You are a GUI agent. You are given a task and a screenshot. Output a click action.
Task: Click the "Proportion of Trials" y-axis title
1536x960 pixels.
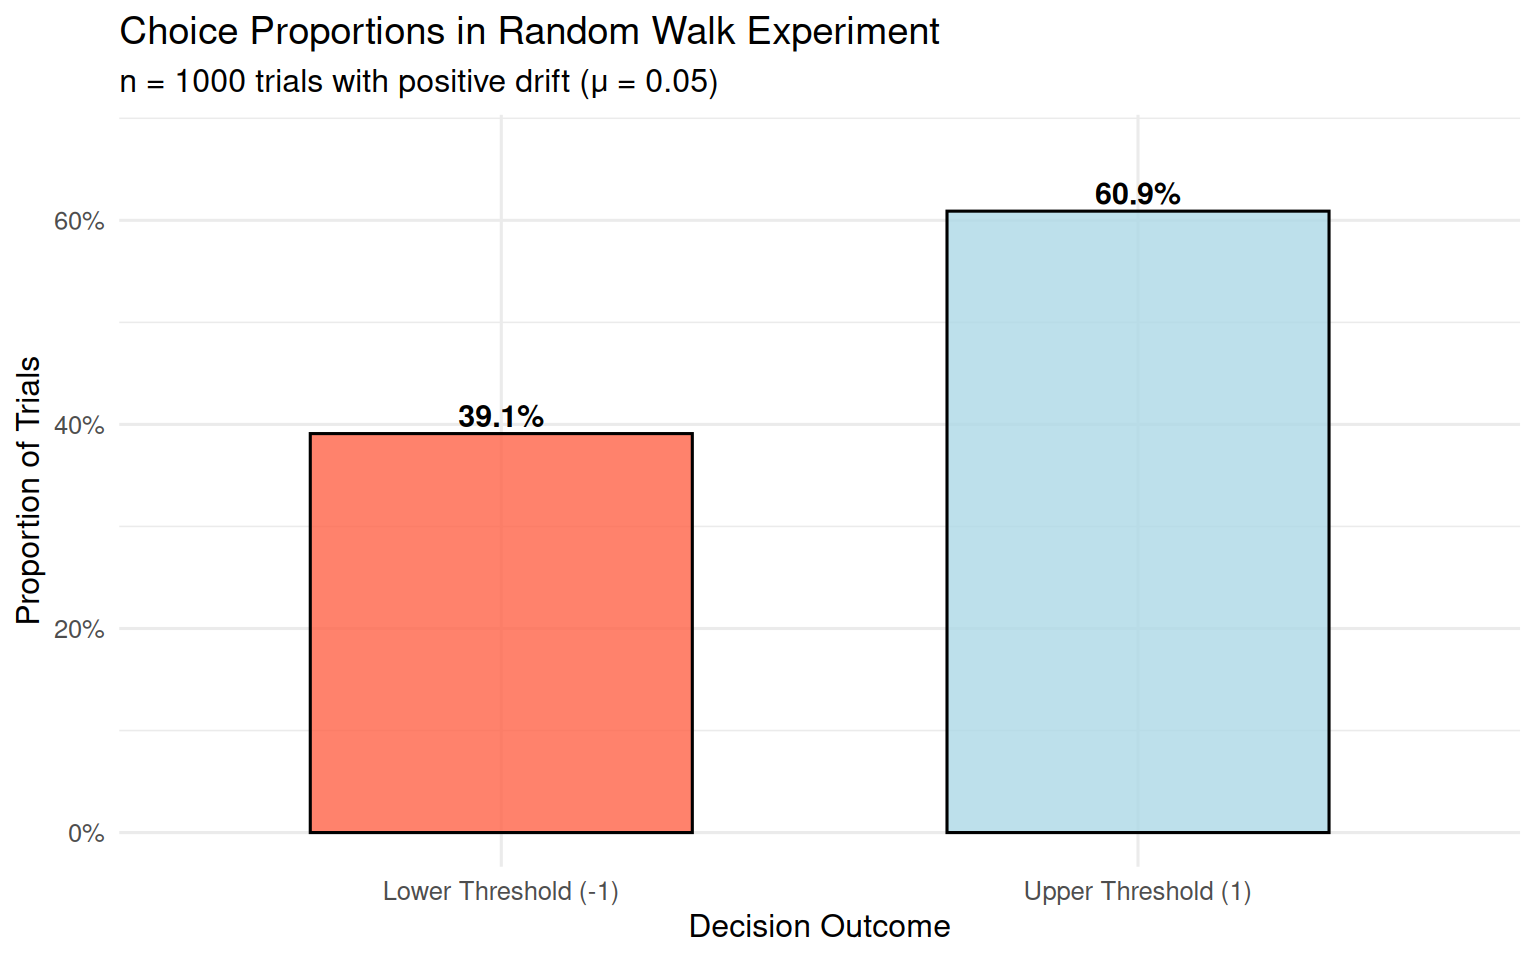[29, 490]
